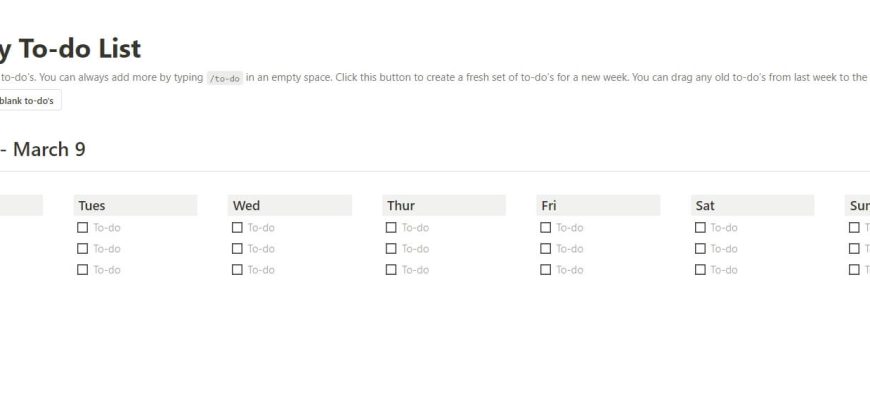
Task: Select the Tues column heading
Action: pos(92,205)
